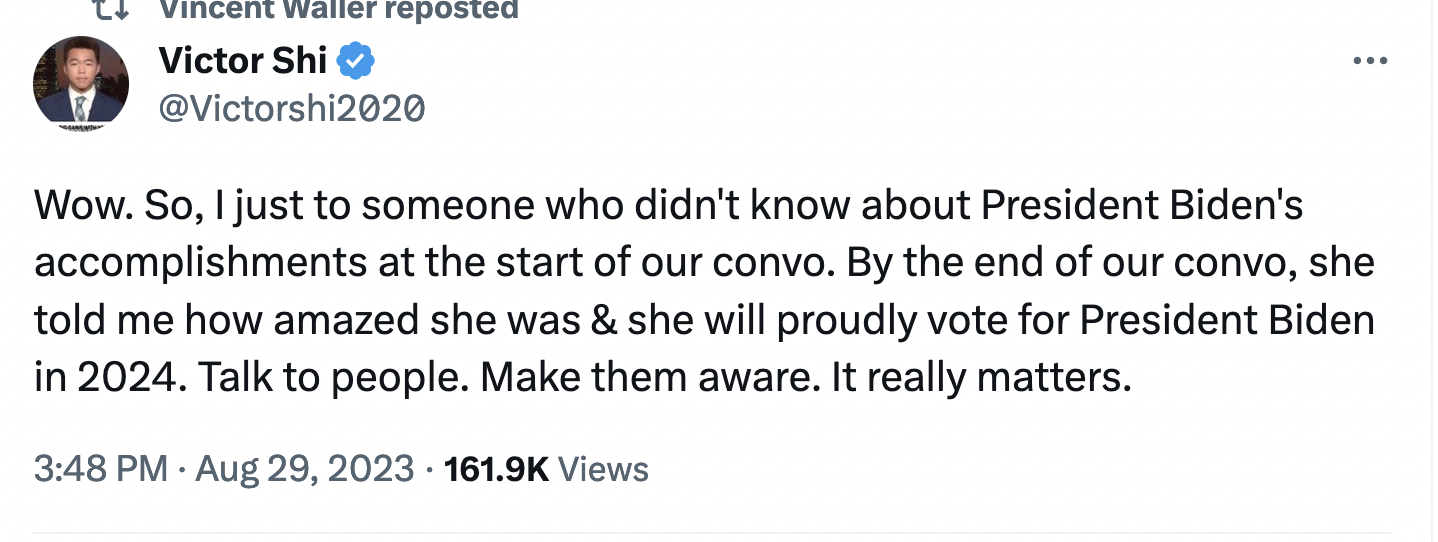Open the @Victorshi2020 handle
Viewport: 1438px width, 542px height.
point(292,106)
